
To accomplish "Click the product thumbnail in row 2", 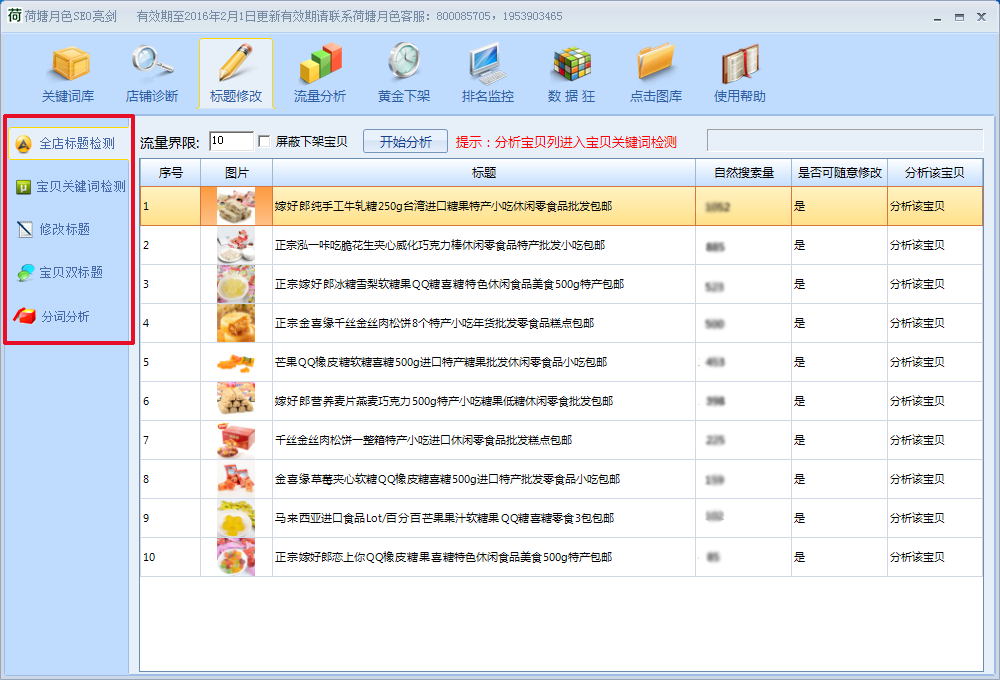I will coord(237,244).
